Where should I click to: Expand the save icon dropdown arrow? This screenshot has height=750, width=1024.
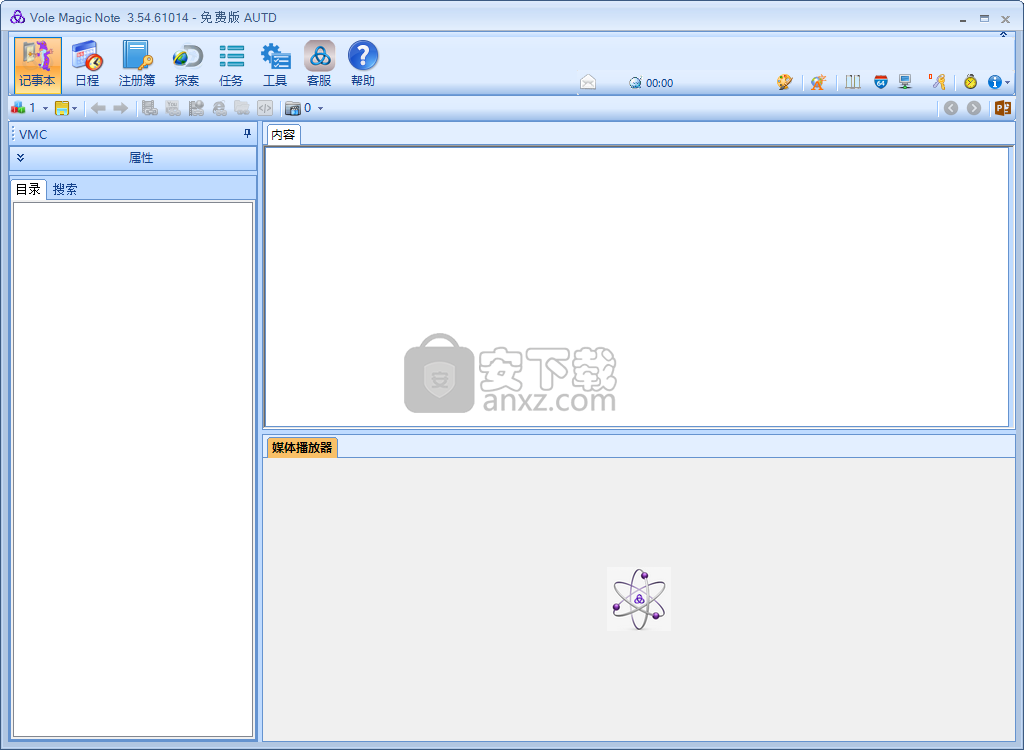pos(74,108)
